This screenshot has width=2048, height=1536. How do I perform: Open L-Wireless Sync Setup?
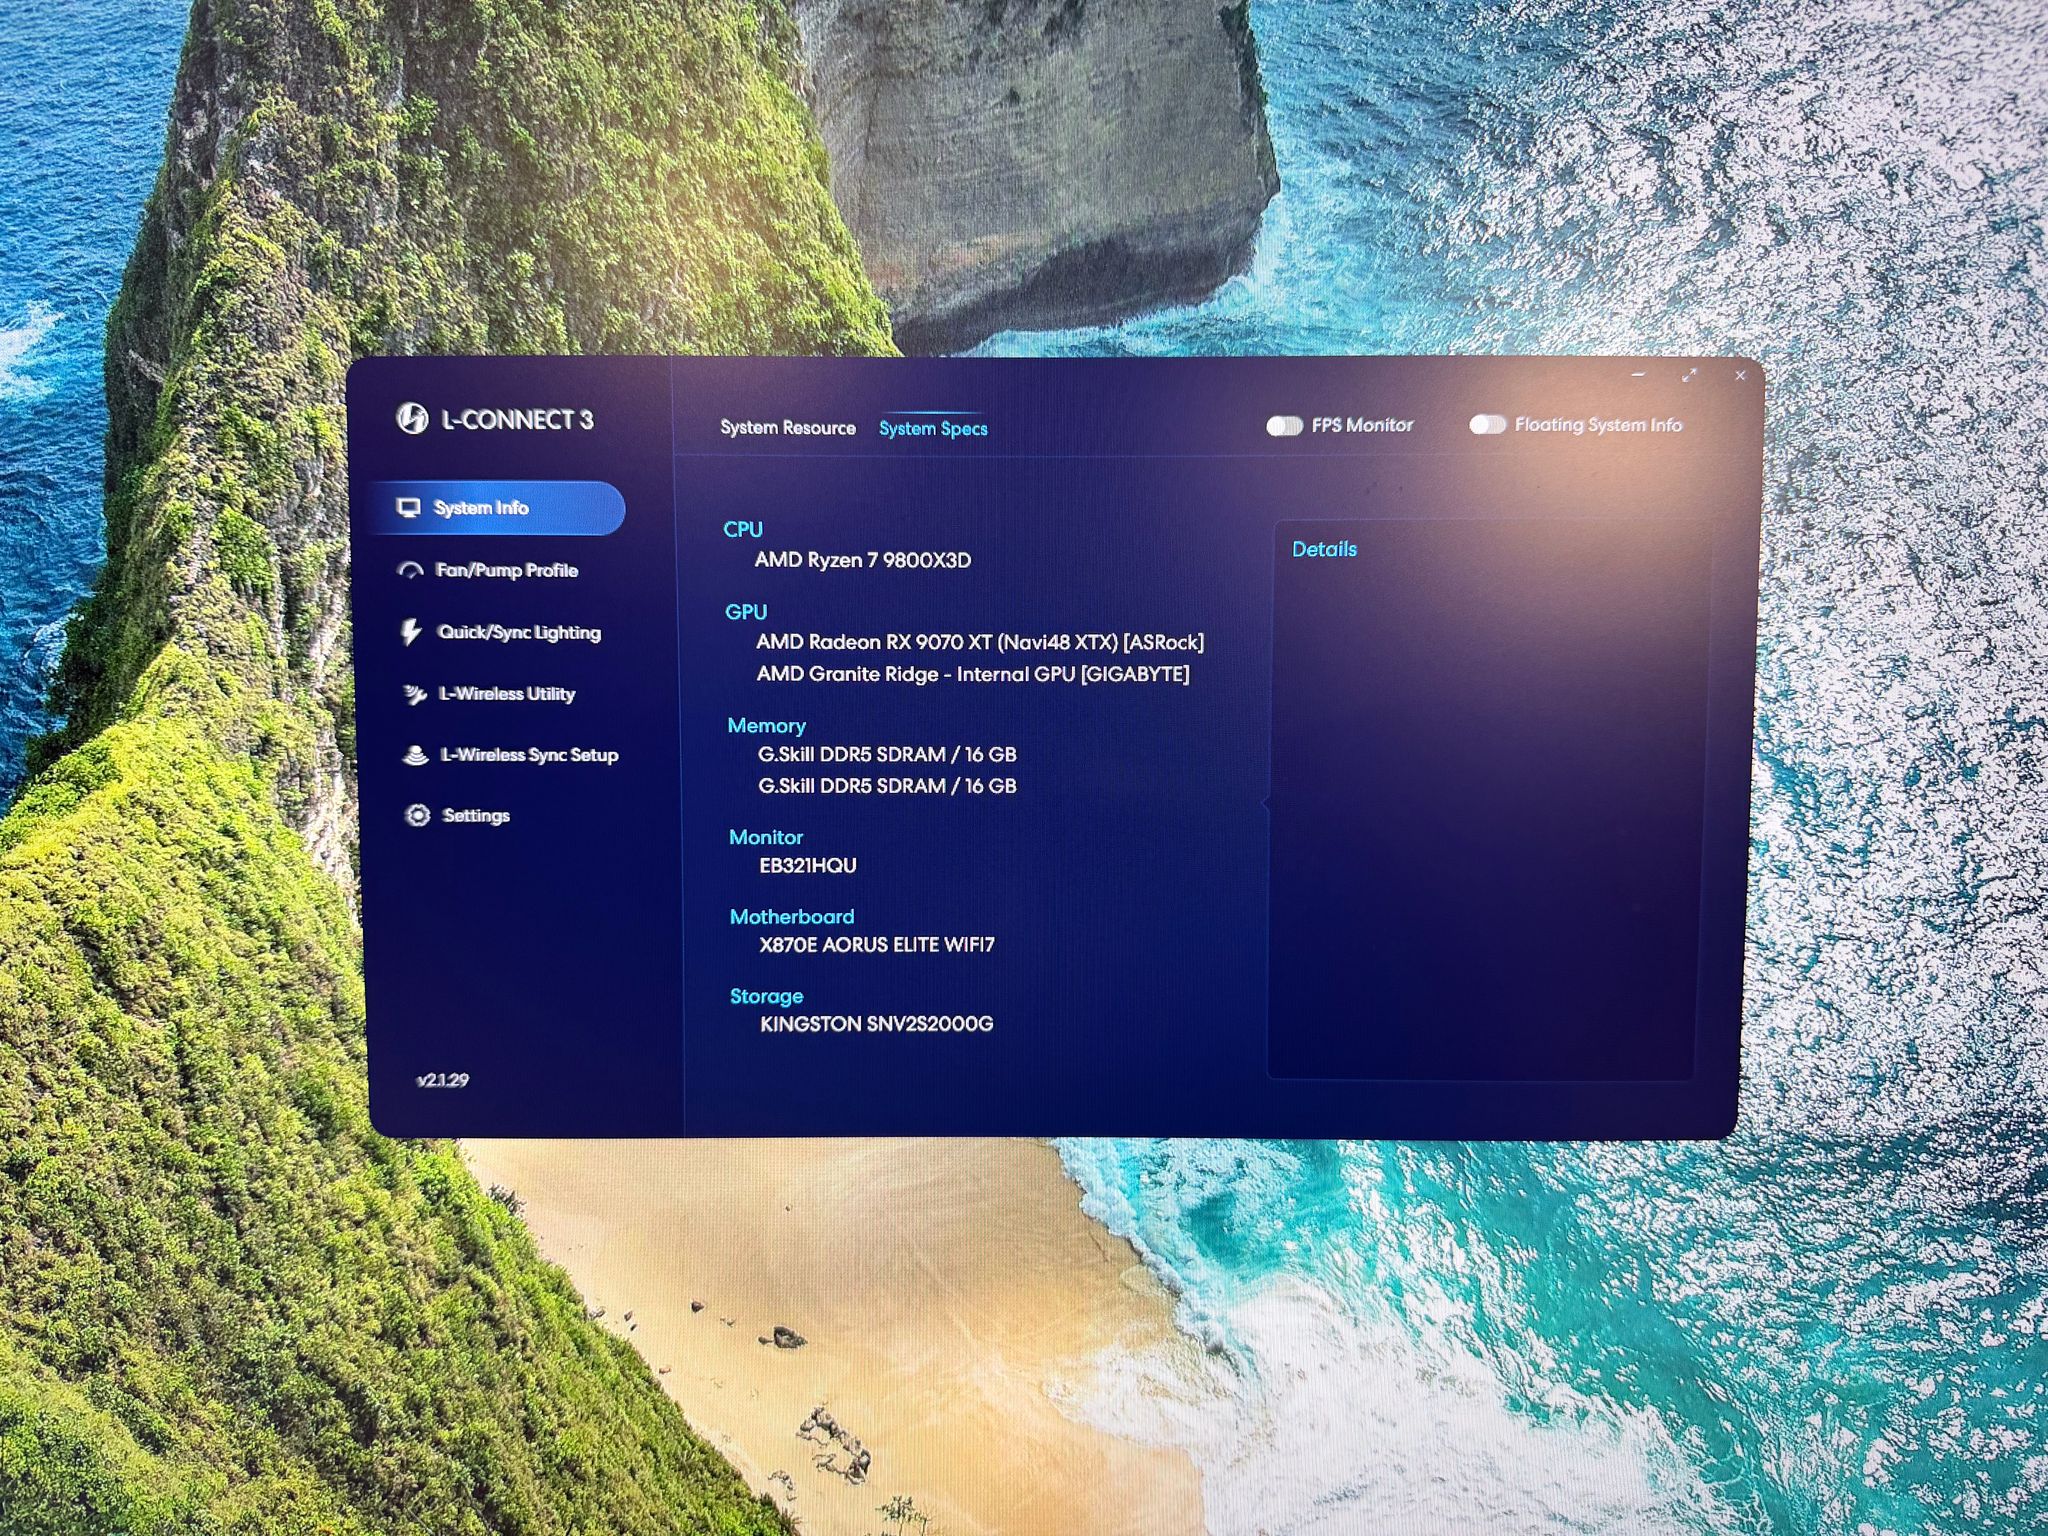click(x=530, y=755)
